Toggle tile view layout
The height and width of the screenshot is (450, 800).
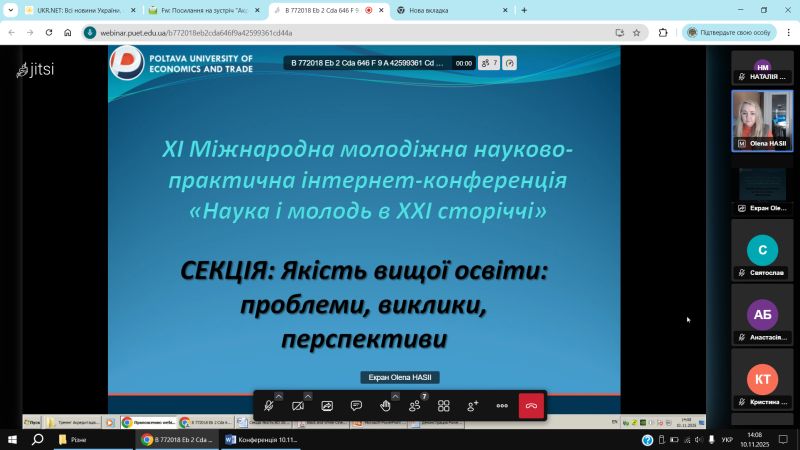[x=444, y=406]
